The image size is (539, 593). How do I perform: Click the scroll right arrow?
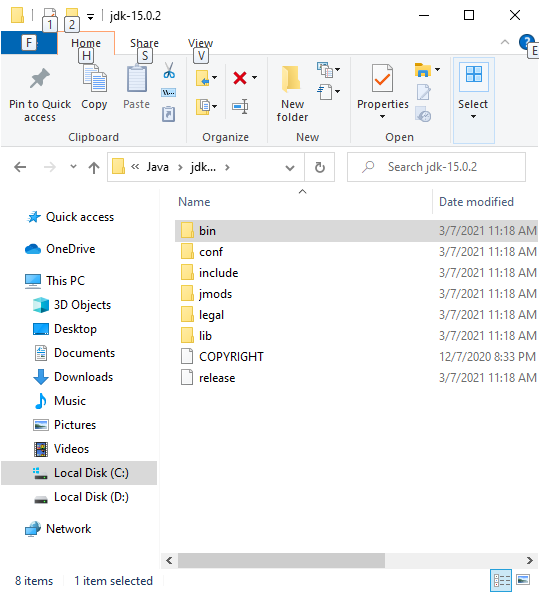(x=530, y=560)
